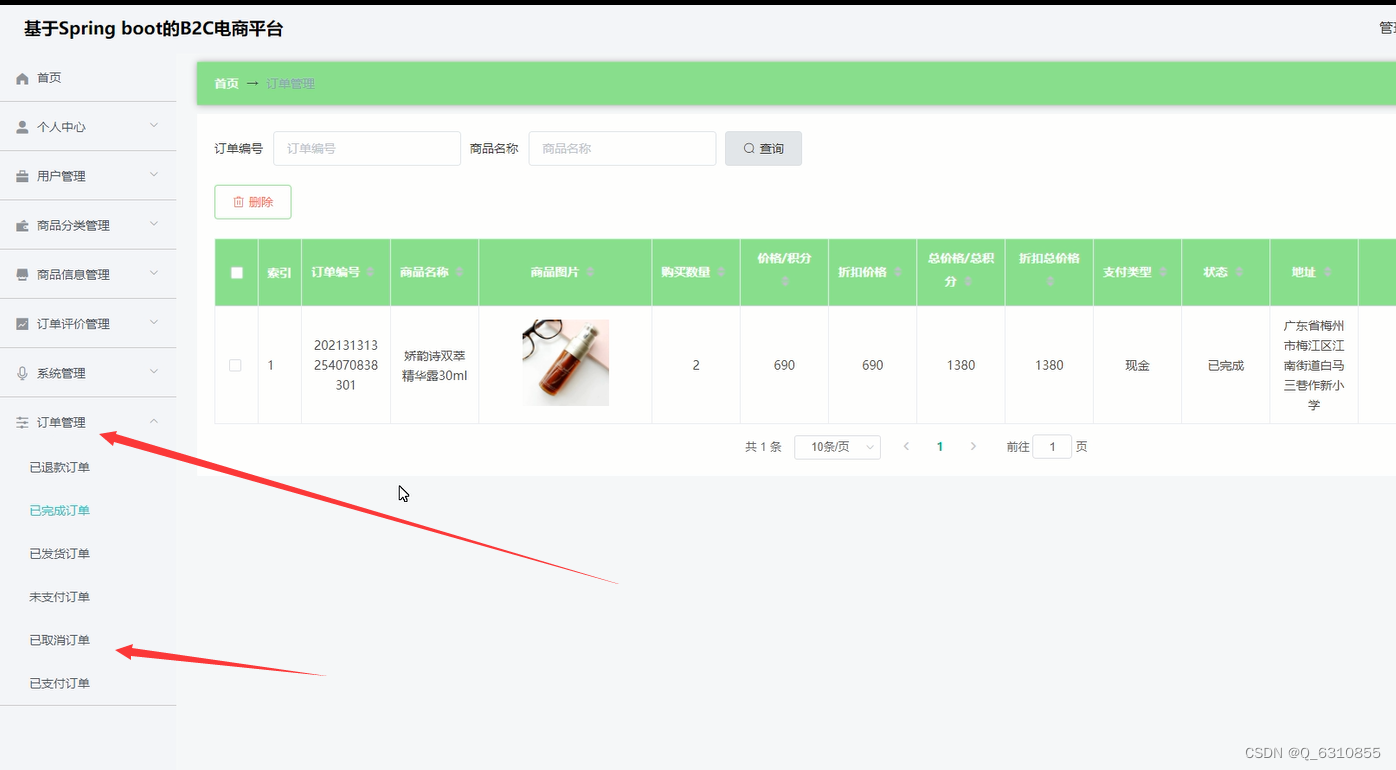Expand the 用户管理 menu chevron
Screen dimensions: 1396x770
[154, 175]
